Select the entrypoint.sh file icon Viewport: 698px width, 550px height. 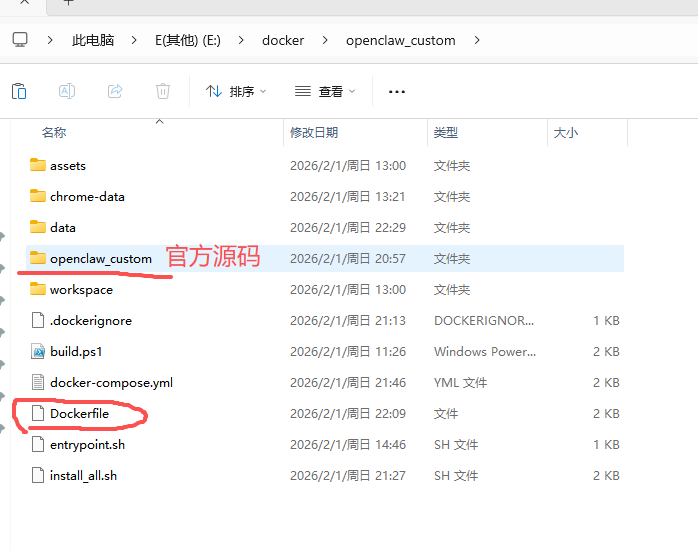(x=38, y=444)
